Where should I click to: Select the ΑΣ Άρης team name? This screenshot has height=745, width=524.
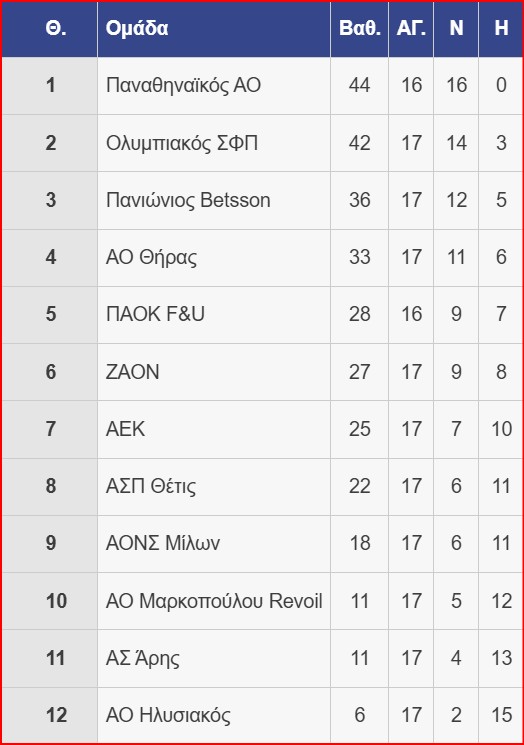[143, 658]
